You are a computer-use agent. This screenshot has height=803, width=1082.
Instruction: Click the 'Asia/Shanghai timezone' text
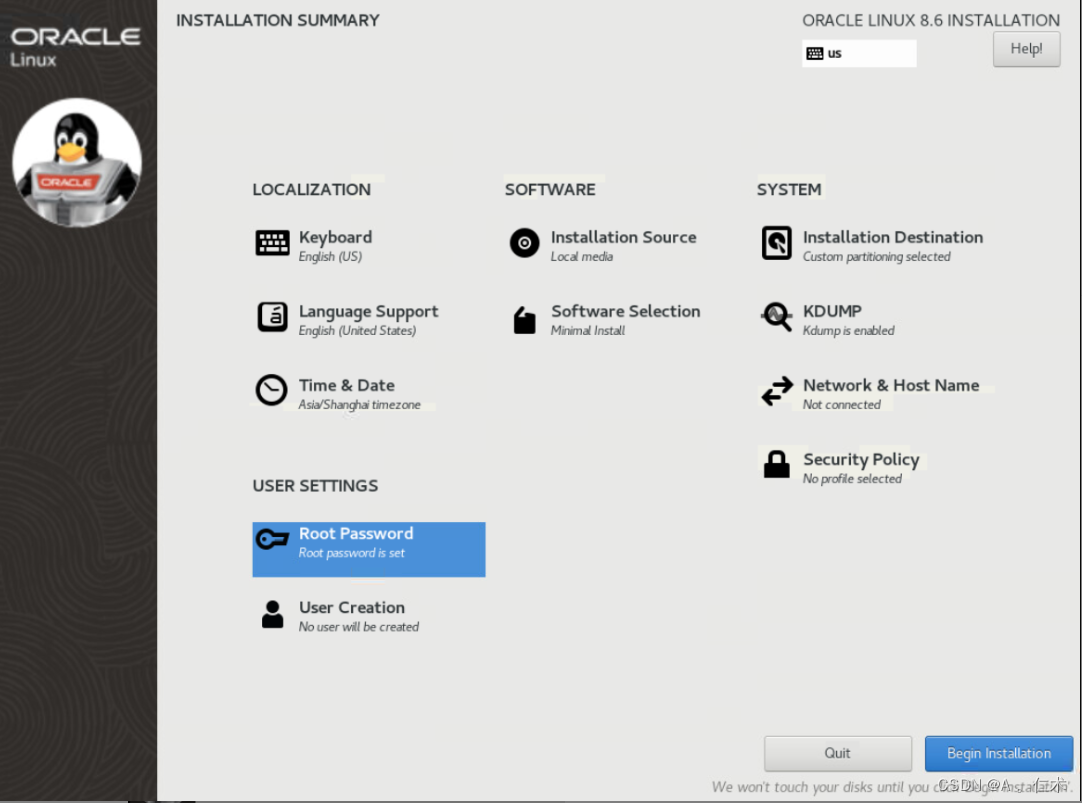[360, 405]
